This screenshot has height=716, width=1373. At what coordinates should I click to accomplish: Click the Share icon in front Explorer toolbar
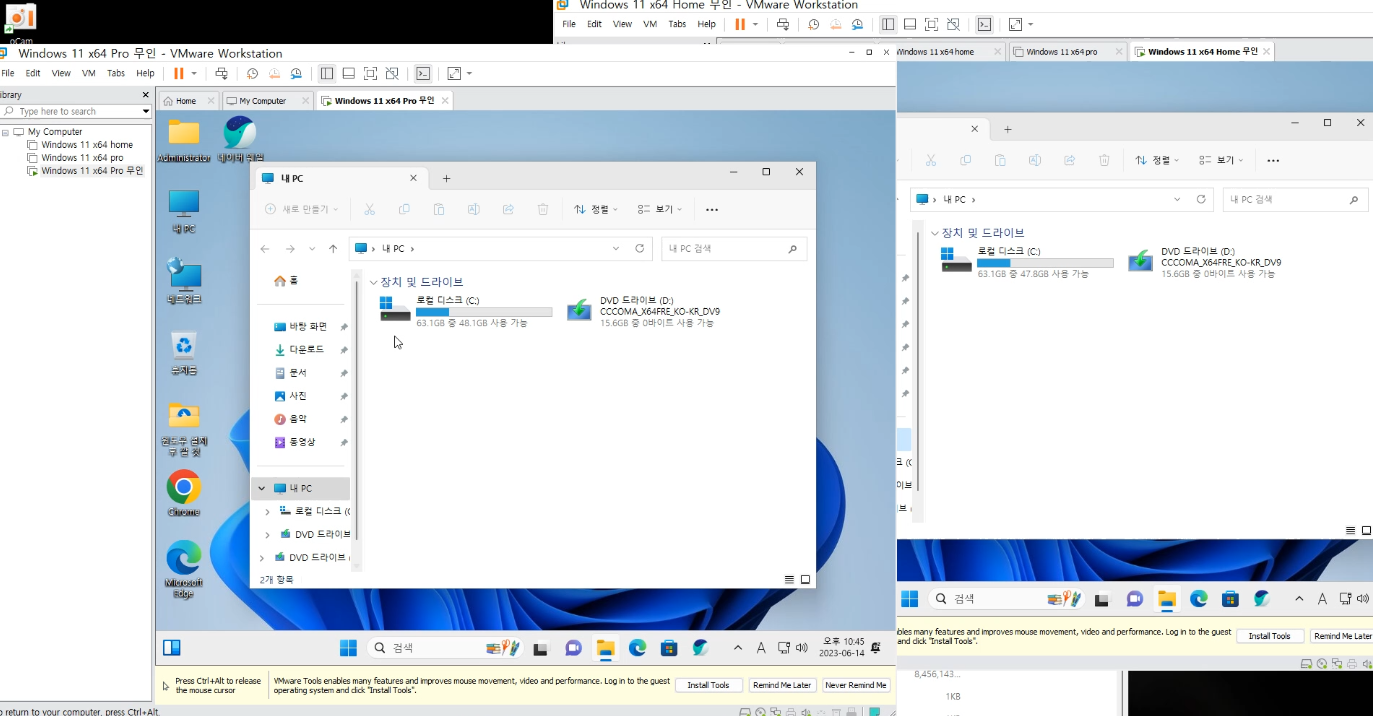point(508,209)
